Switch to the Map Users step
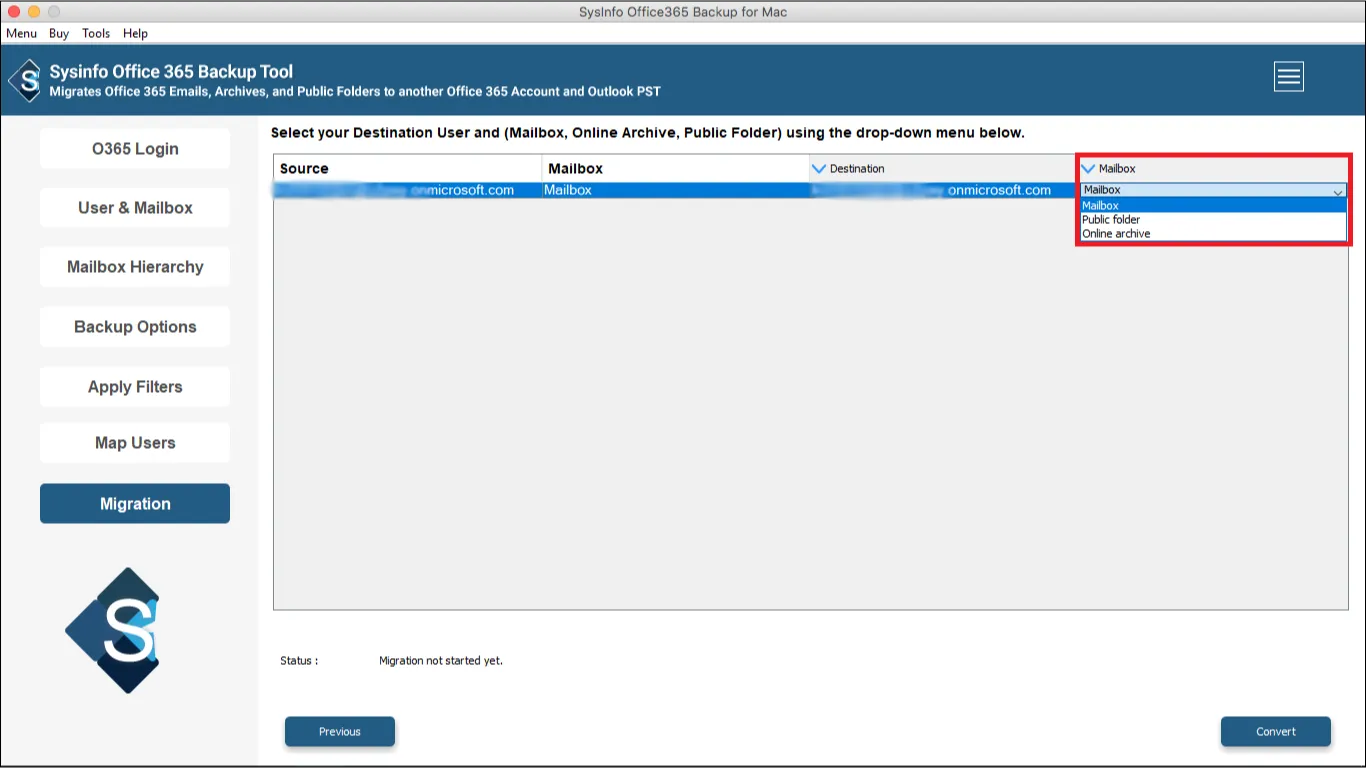The width and height of the screenshot is (1366, 768). click(135, 443)
